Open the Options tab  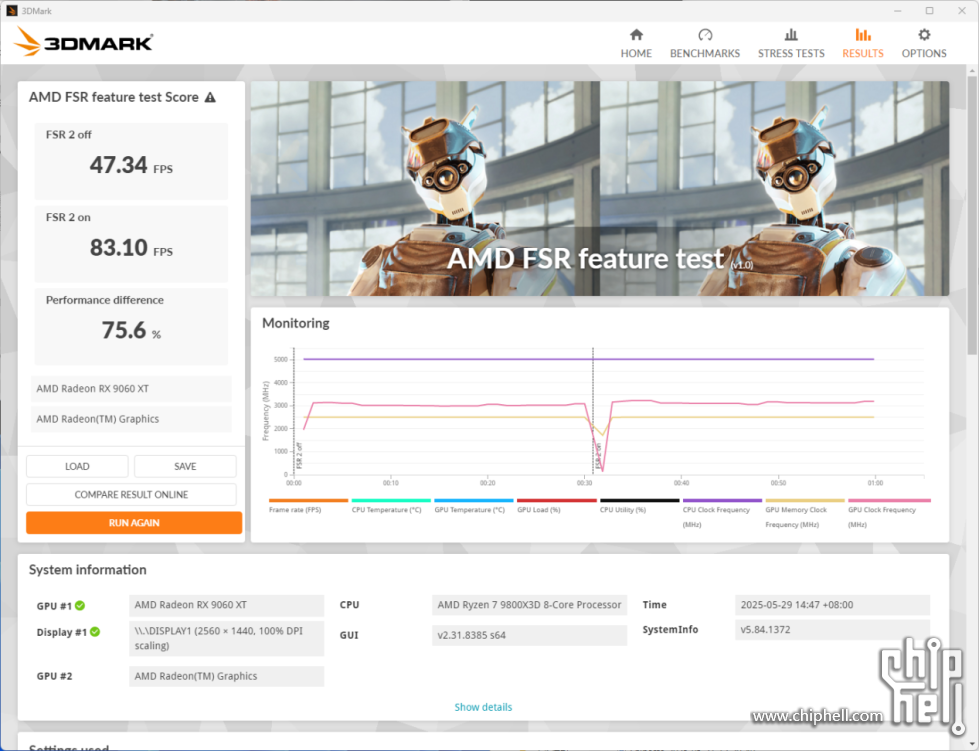[924, 44]
